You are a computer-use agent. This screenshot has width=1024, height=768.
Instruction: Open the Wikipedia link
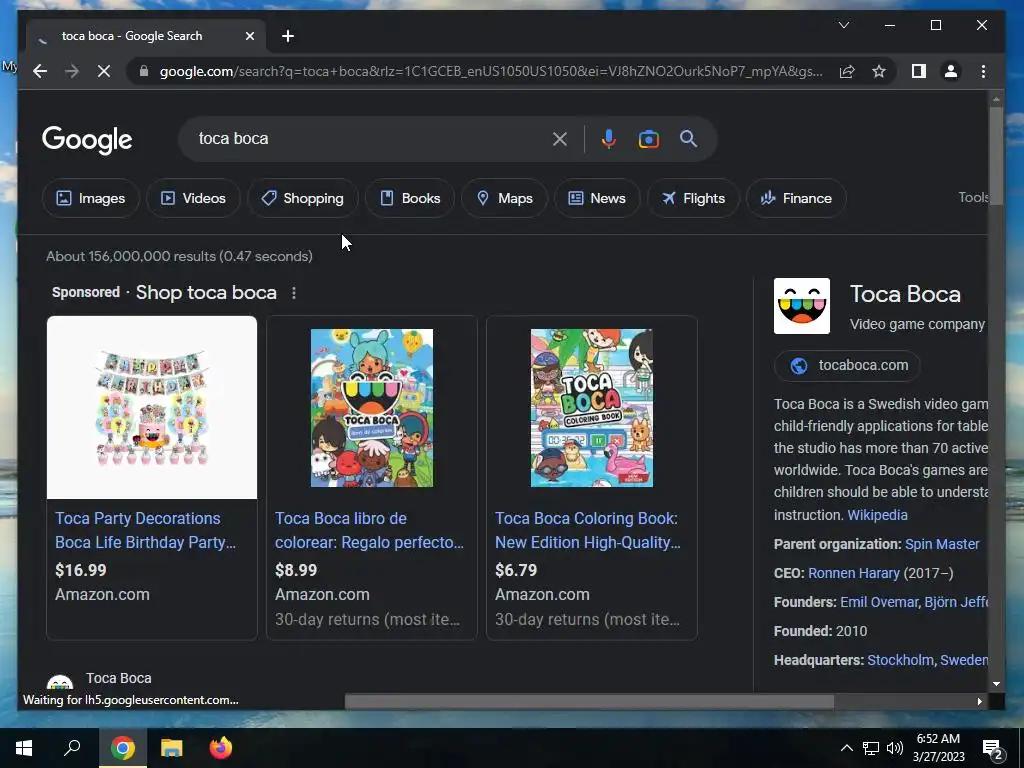click(x=877, y=515)
